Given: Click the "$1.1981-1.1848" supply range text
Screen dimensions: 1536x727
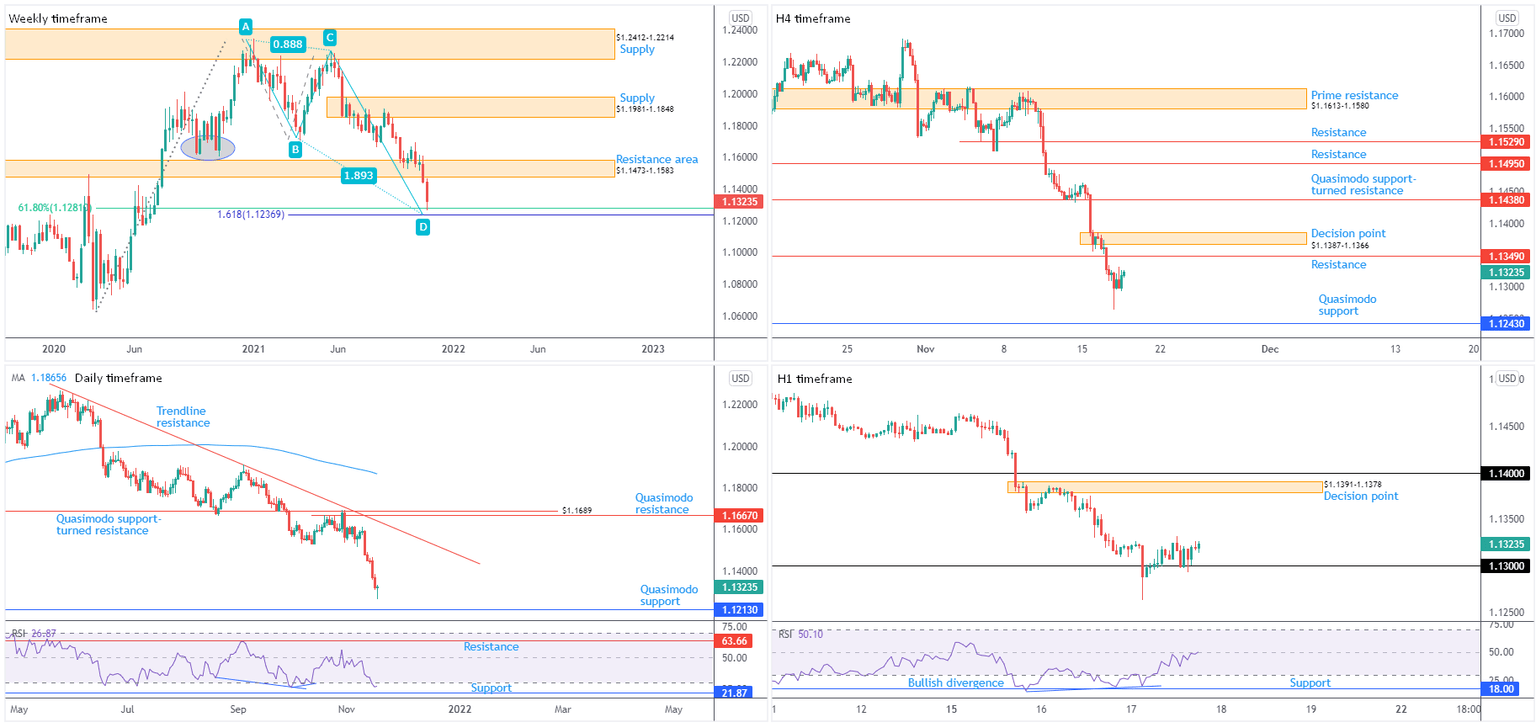Looking at the screenshot, I should (x=644, y=108).
